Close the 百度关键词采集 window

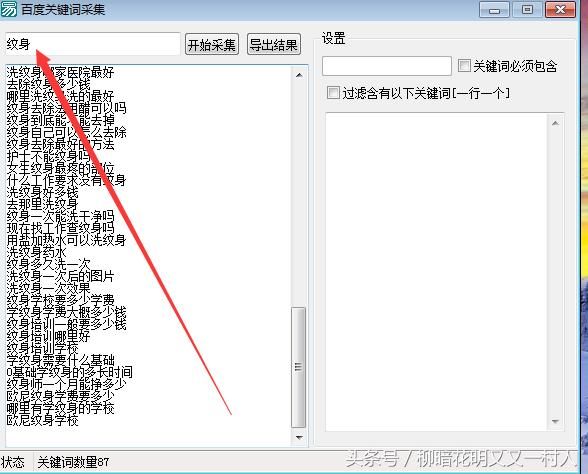point(560,10)
